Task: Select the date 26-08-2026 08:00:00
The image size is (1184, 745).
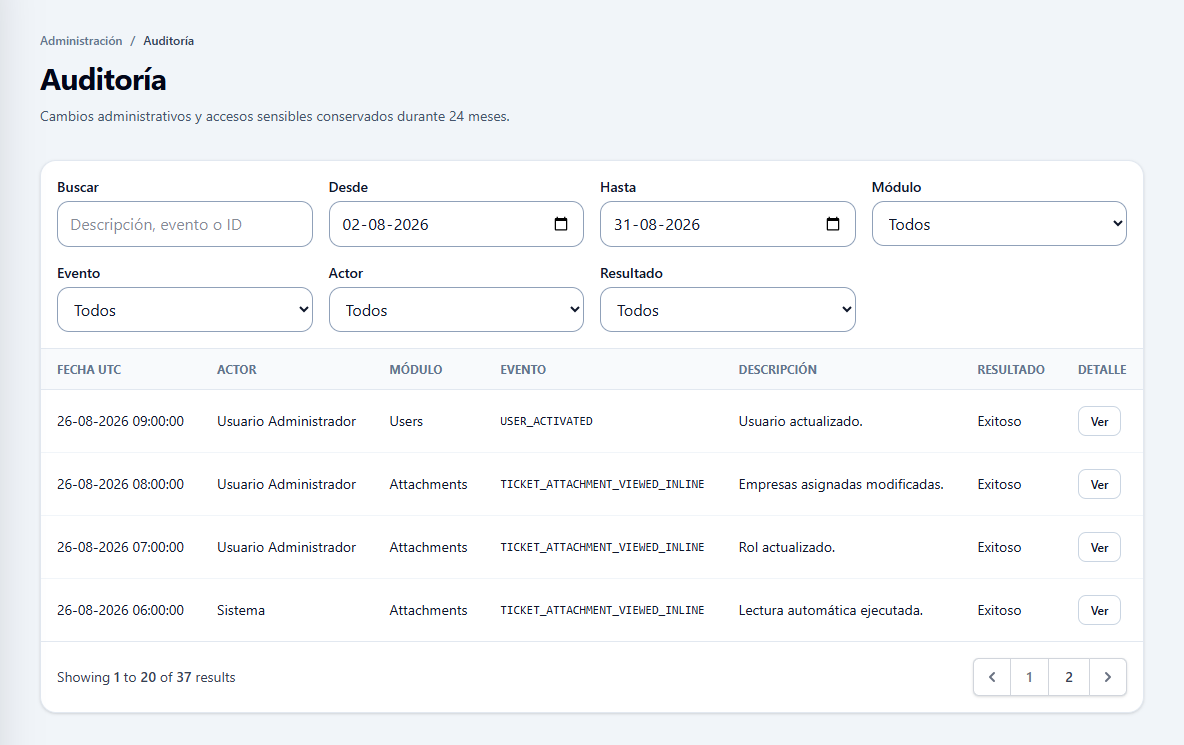Action: 121,485
